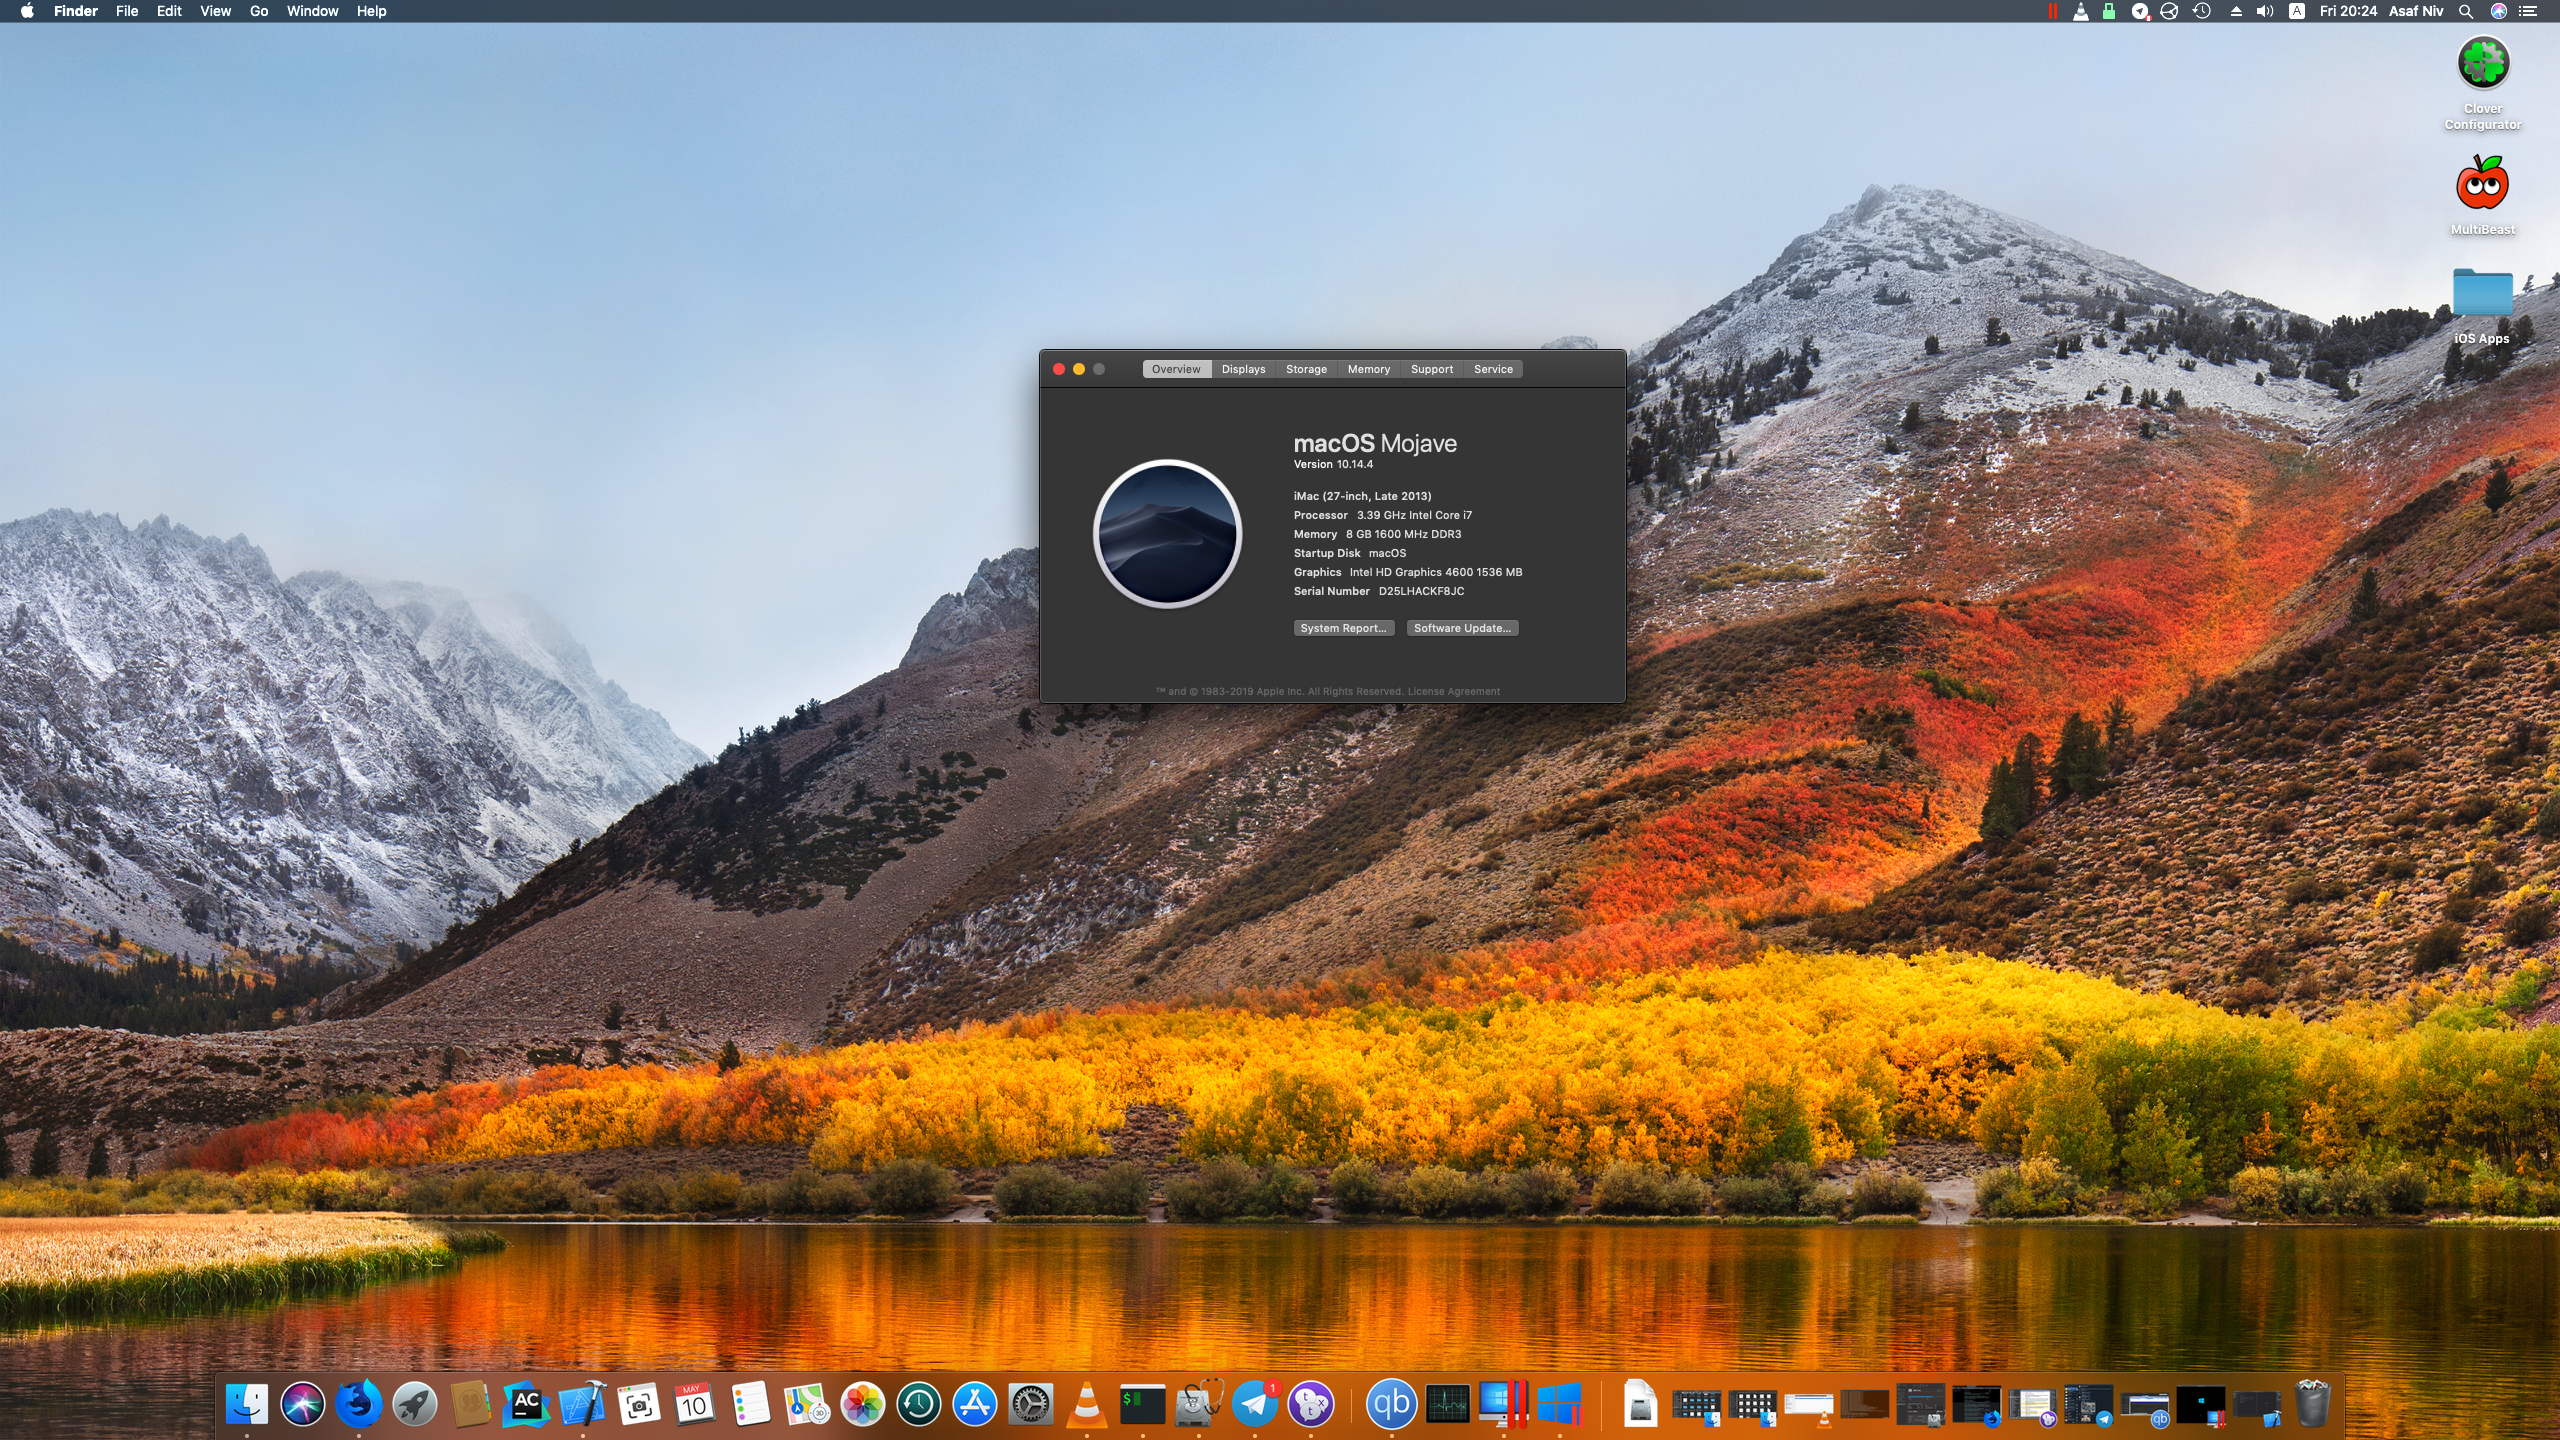2560x1440 pixels.
Task: Open the input source A menu
Action: [x=2297, y=11]
